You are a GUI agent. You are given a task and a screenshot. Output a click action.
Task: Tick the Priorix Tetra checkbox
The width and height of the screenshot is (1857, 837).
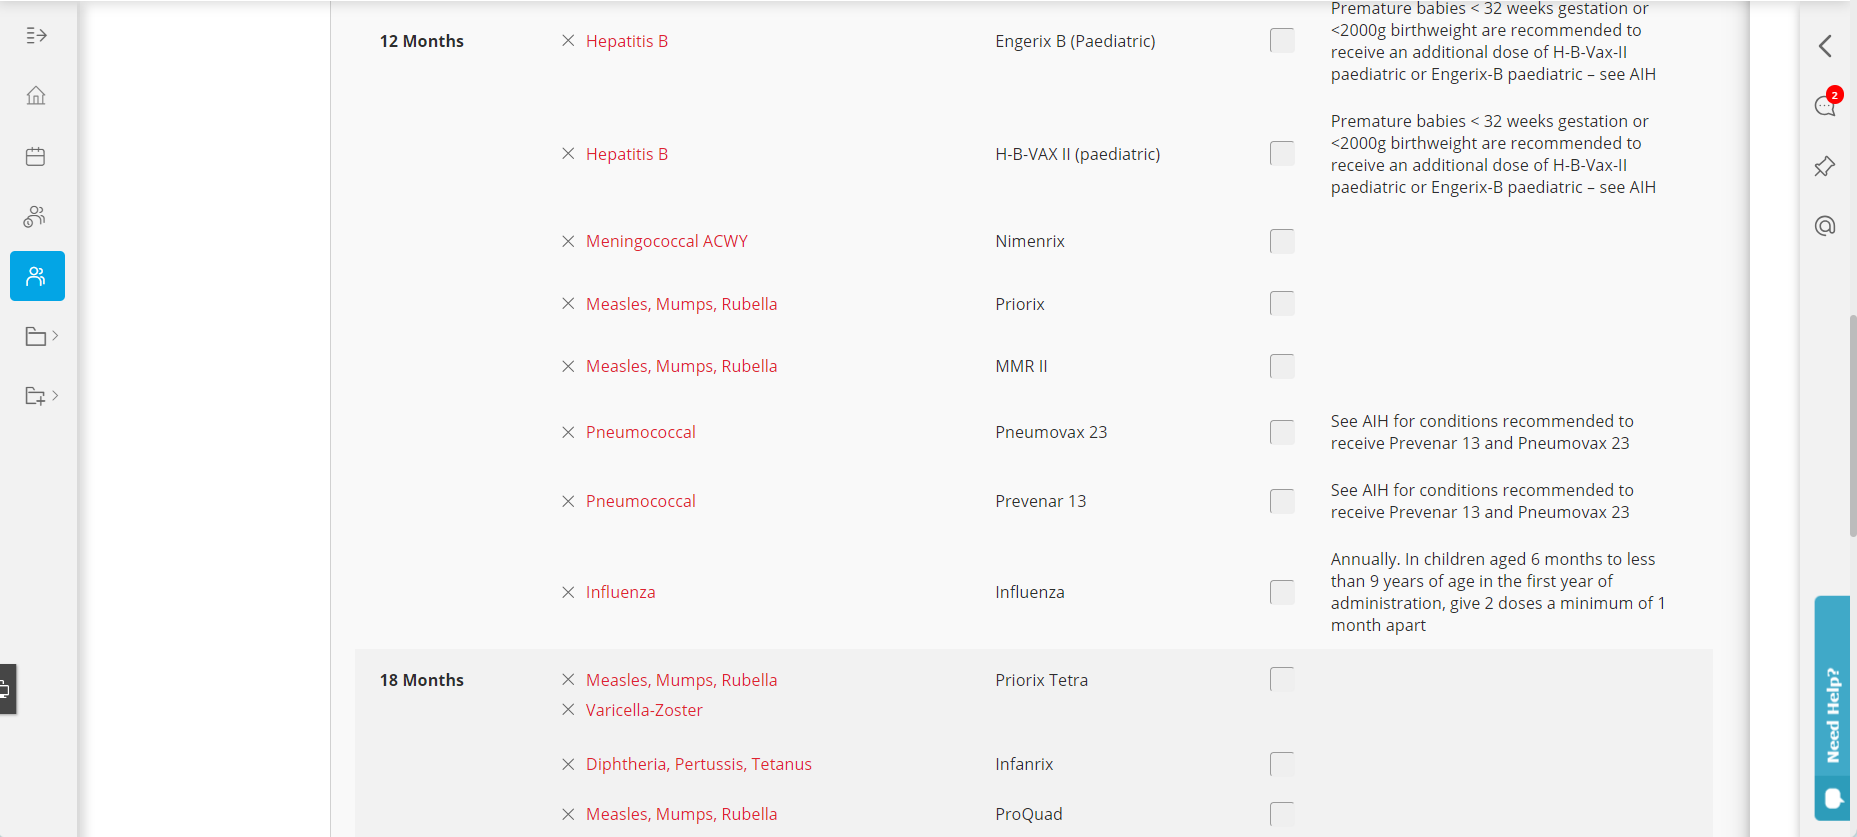point(1282,680)
